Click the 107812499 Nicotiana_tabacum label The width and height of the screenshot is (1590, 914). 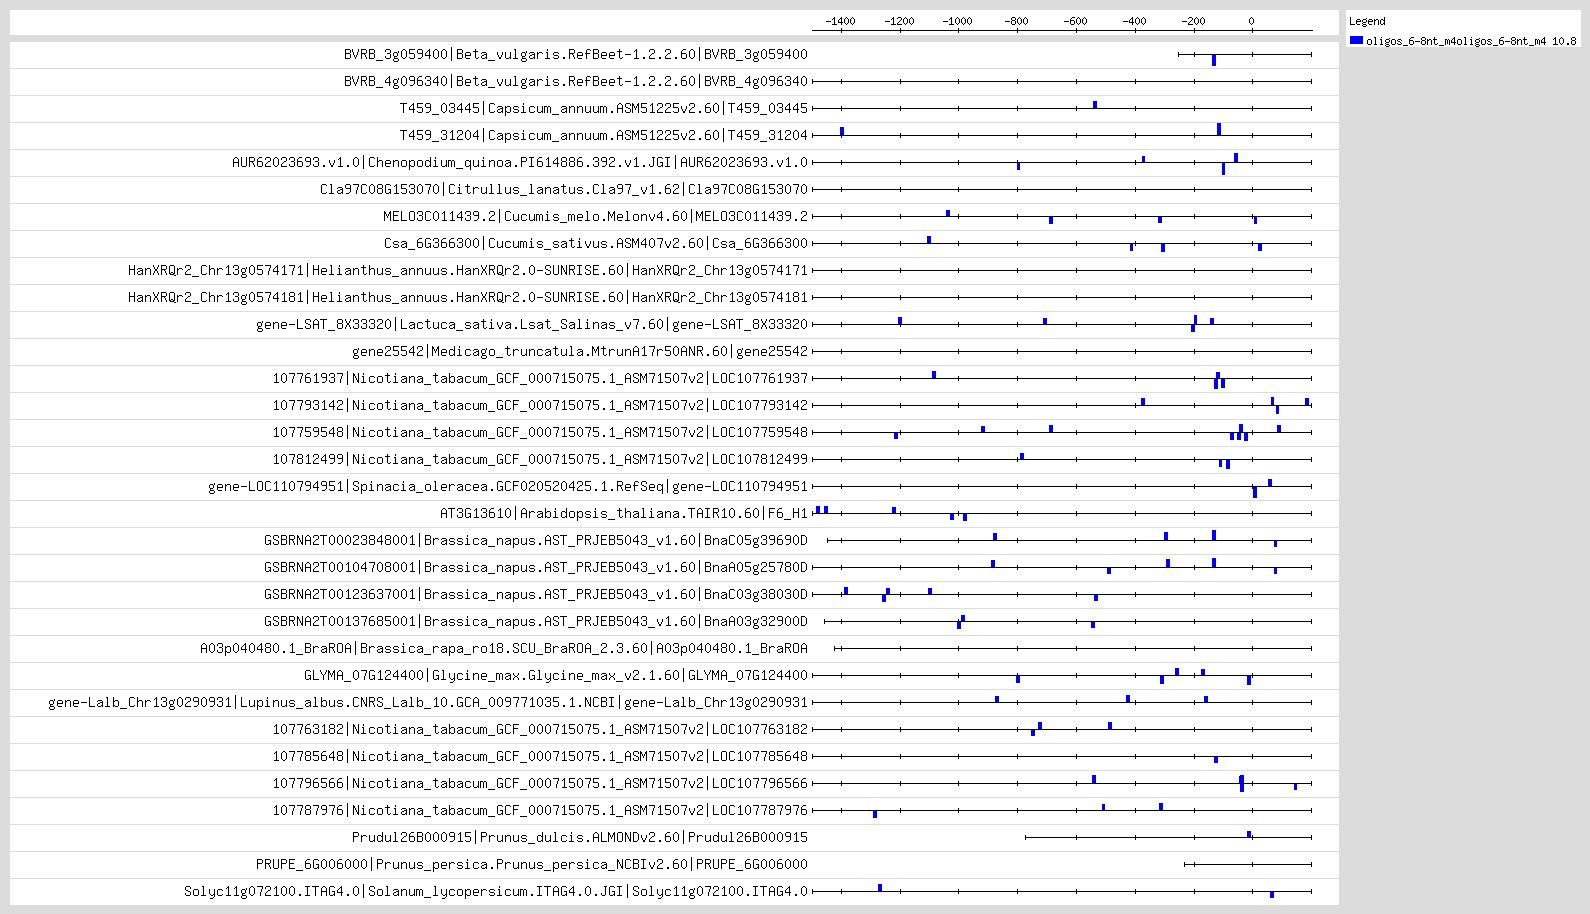(x=540, y=459)
